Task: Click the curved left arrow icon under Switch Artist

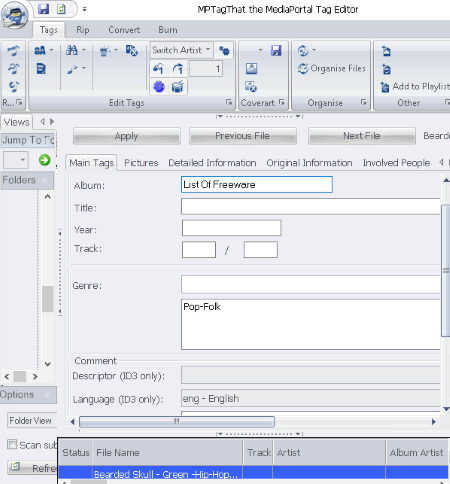Action: [158, 69]
